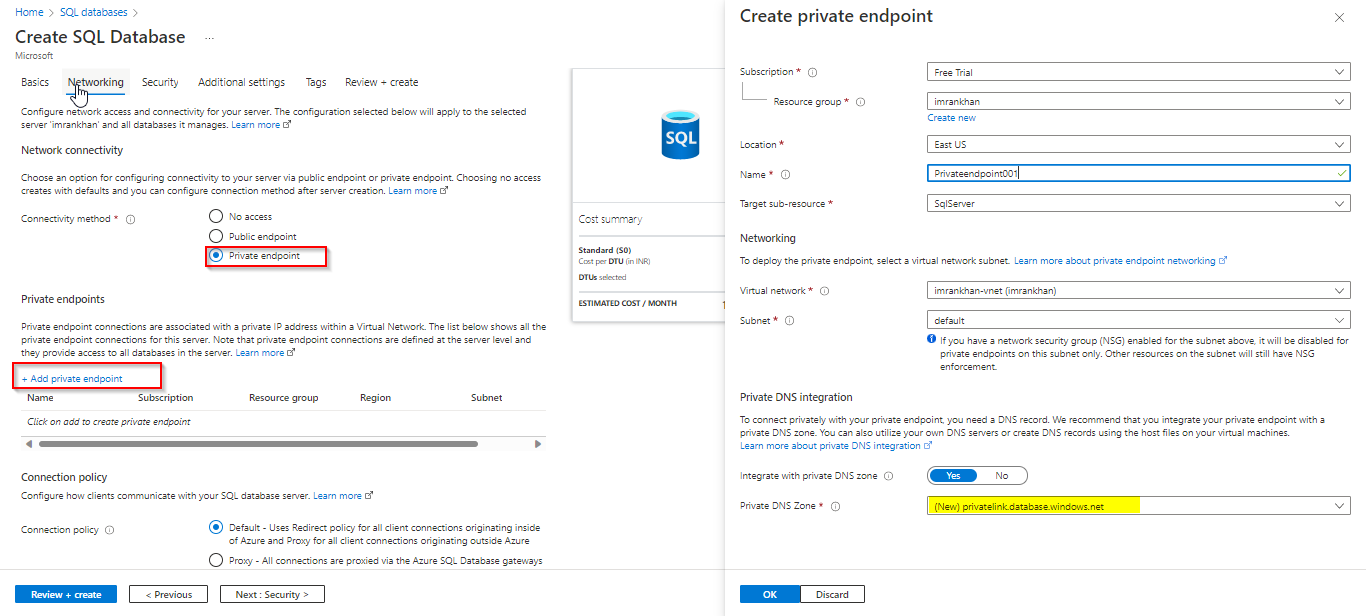This screenshot has height=616, width=1366.
Task: Choose the Proxy connection policy radio button
Action: click(x=216, y=560)
